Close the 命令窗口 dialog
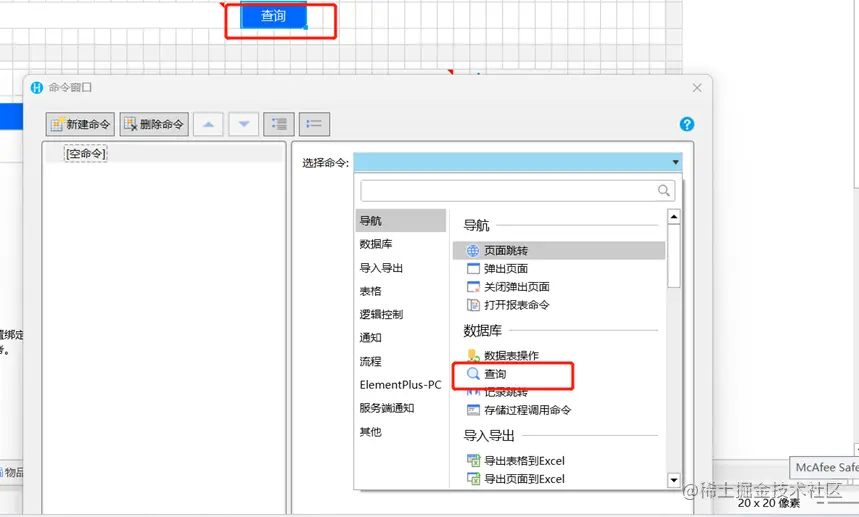 point(697,88)
